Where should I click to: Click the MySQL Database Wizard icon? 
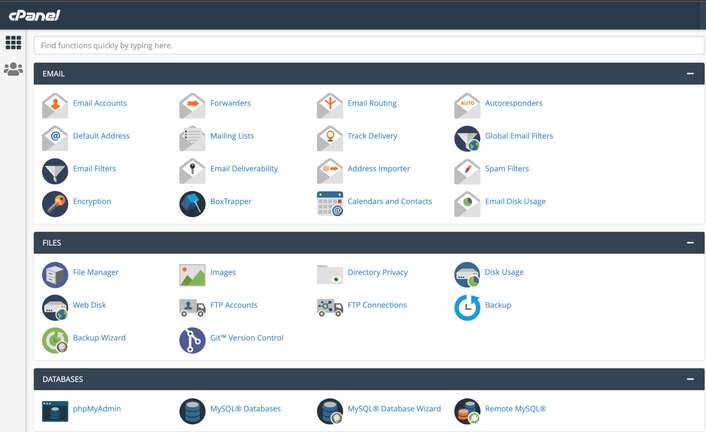point(330,411)
